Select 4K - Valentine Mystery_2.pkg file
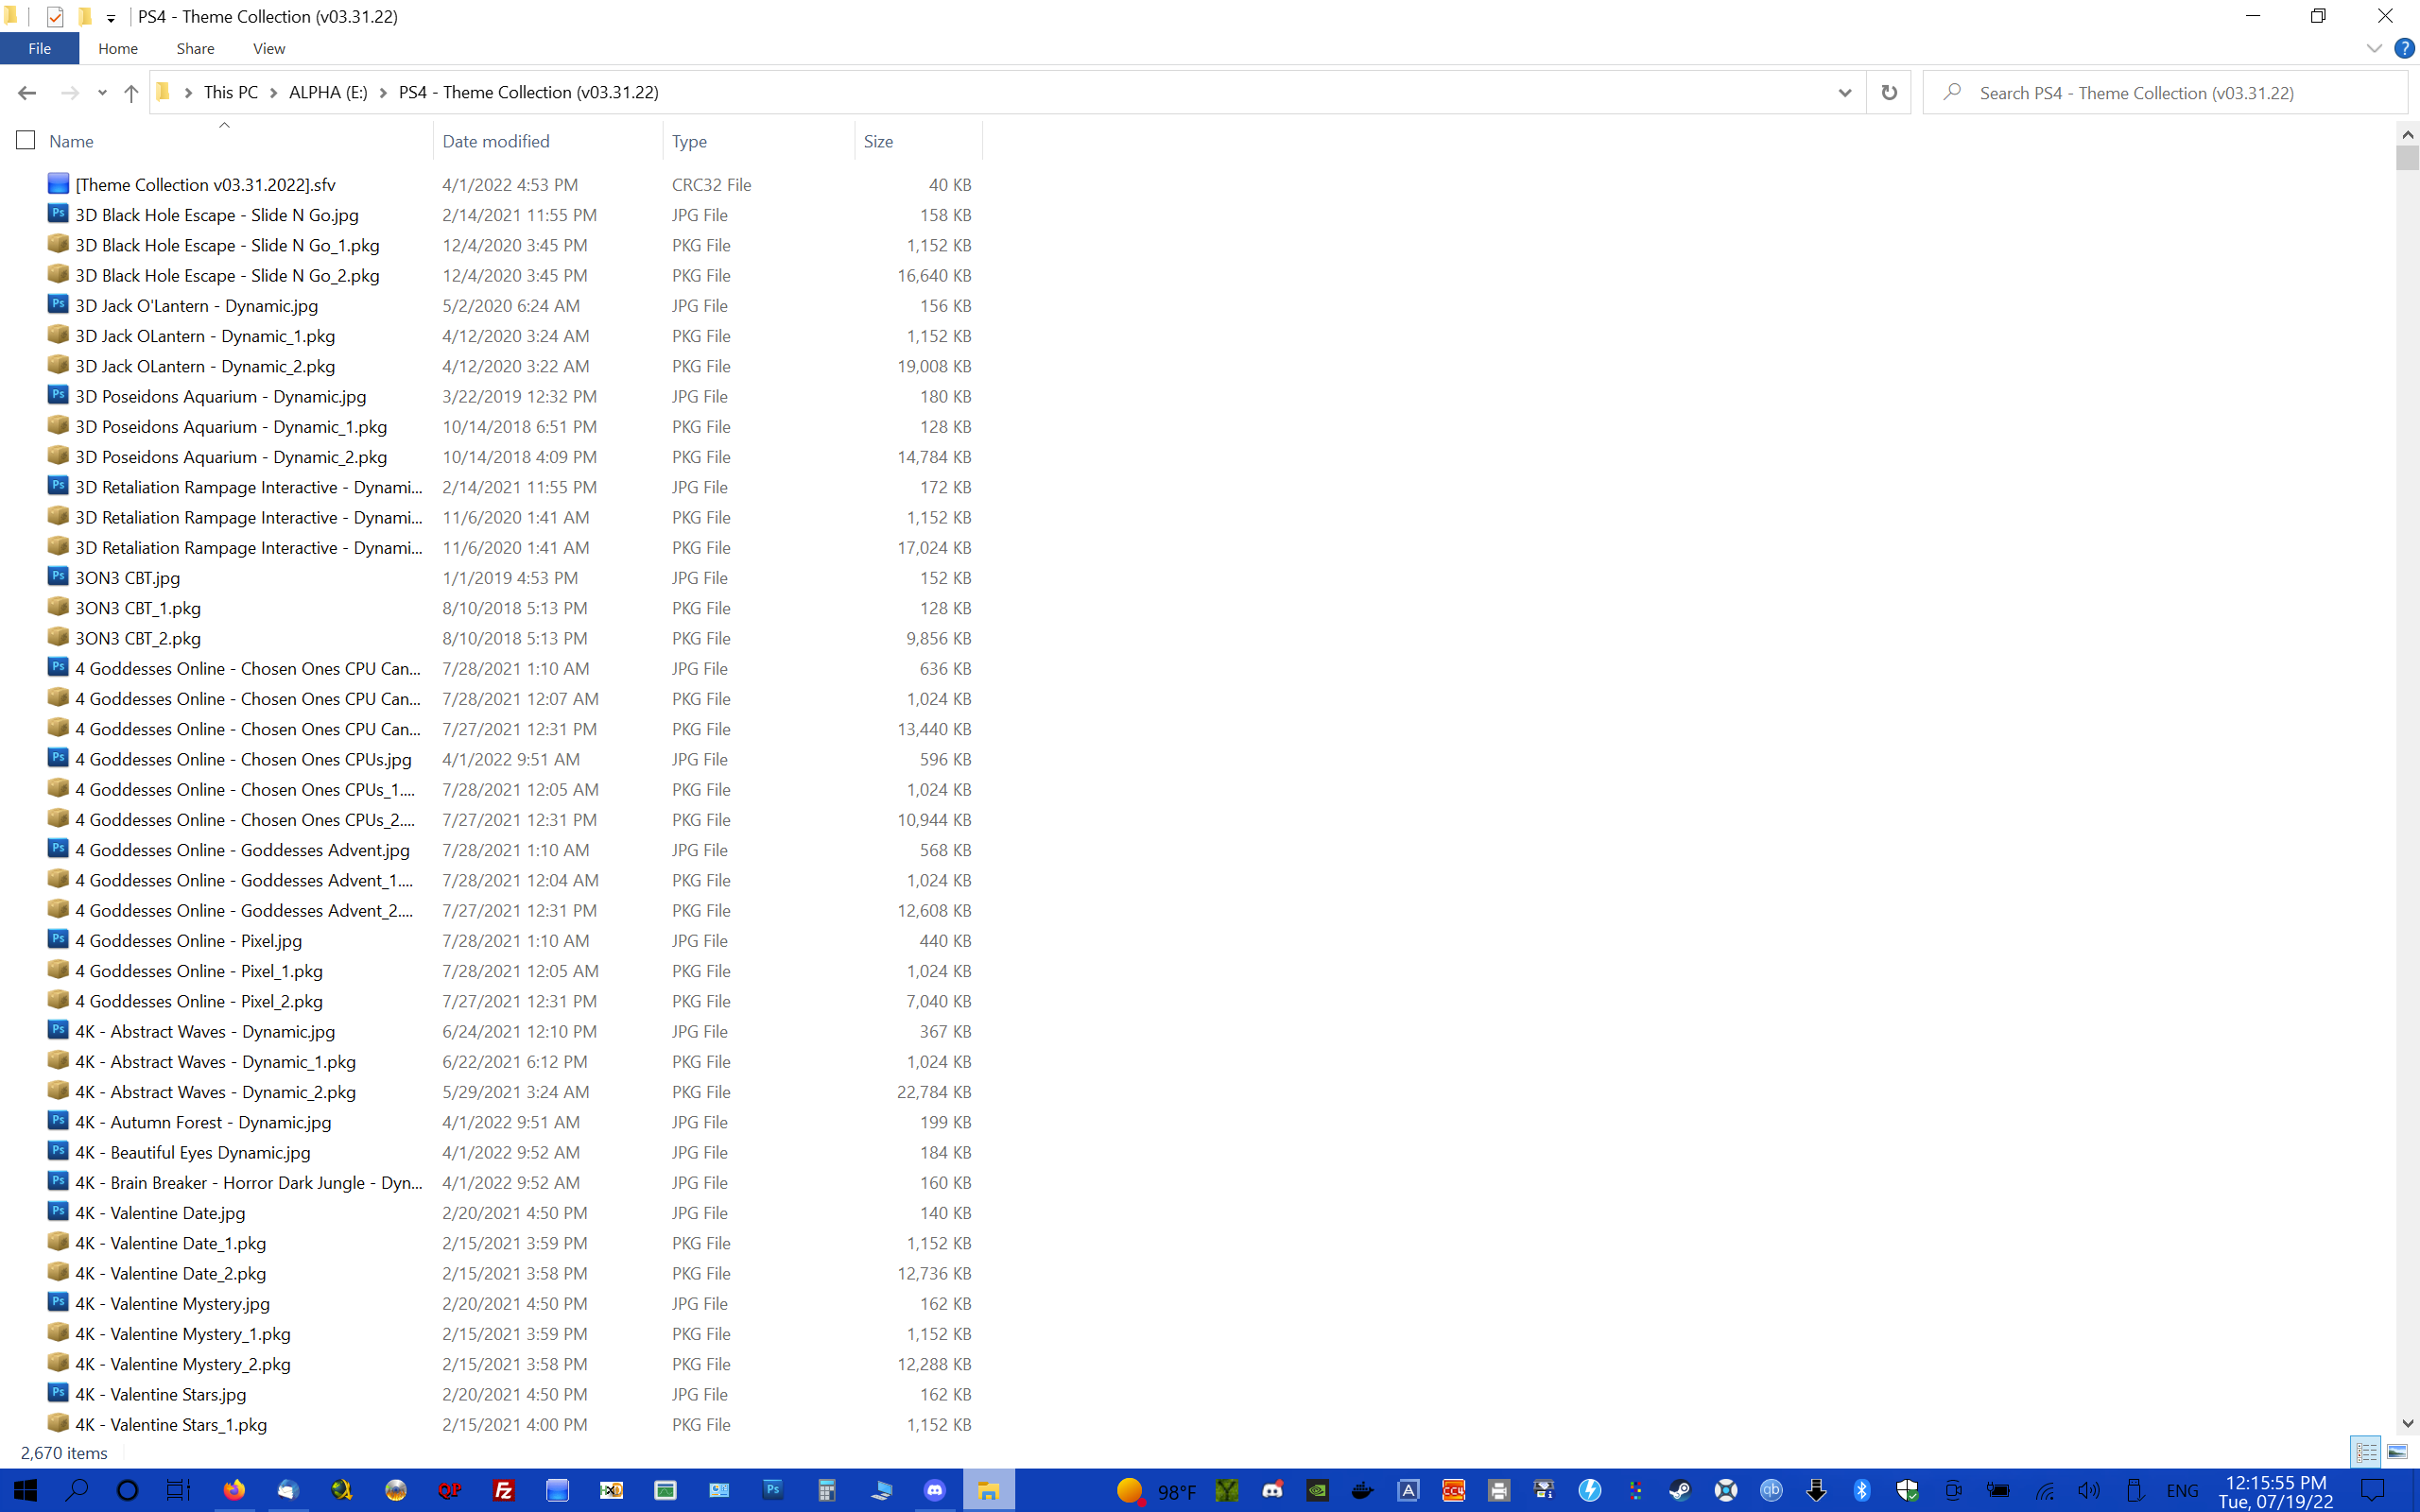The height and width of the screenshot is (1512, 2420). (x=183, y=1364)
